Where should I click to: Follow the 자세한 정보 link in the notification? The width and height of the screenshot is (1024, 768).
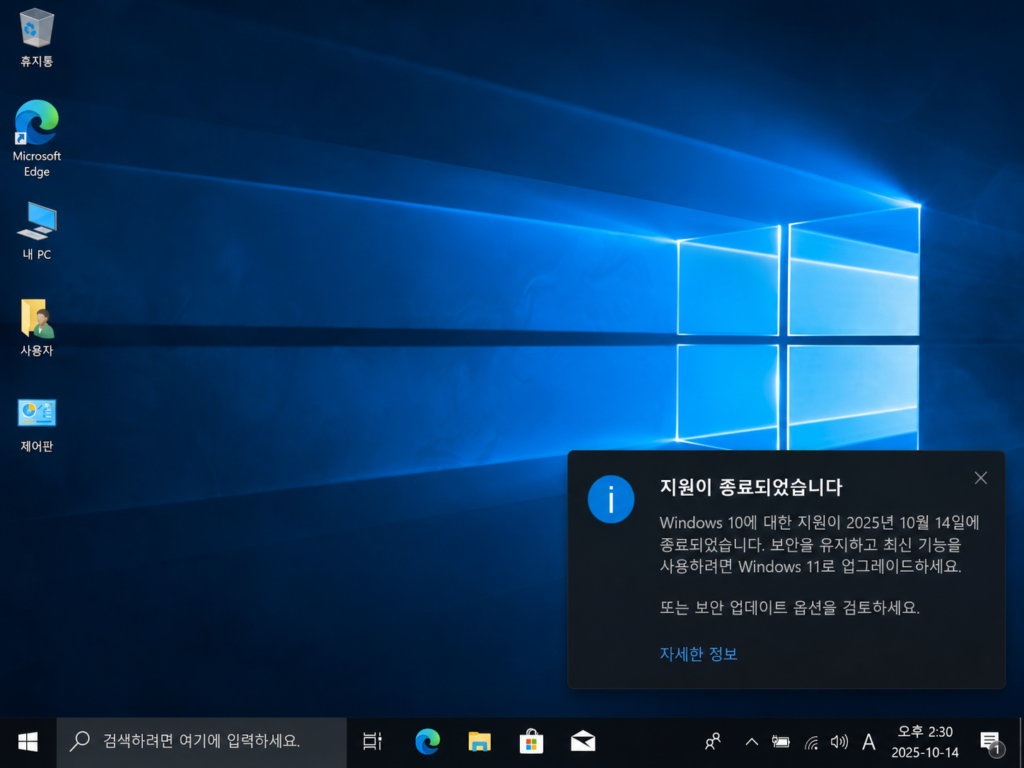pyautogui.click(x=698, y=654)
